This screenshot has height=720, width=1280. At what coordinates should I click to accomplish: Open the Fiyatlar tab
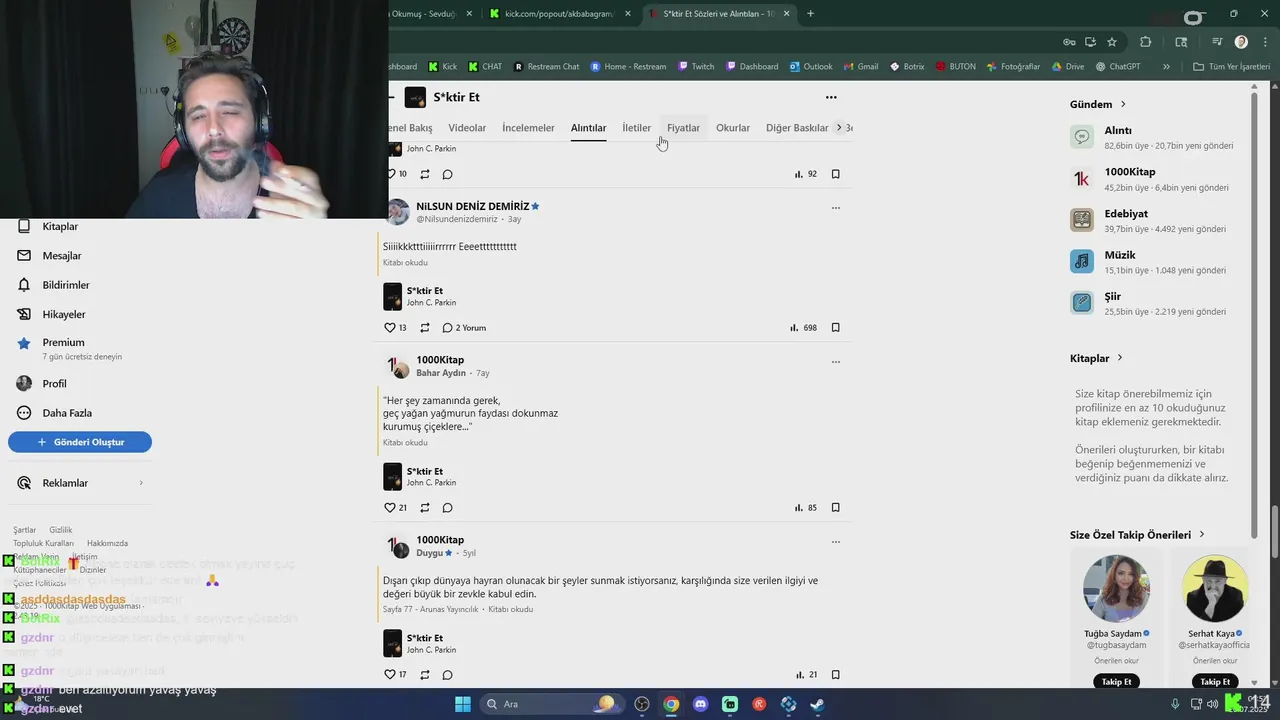click(683, 128)
